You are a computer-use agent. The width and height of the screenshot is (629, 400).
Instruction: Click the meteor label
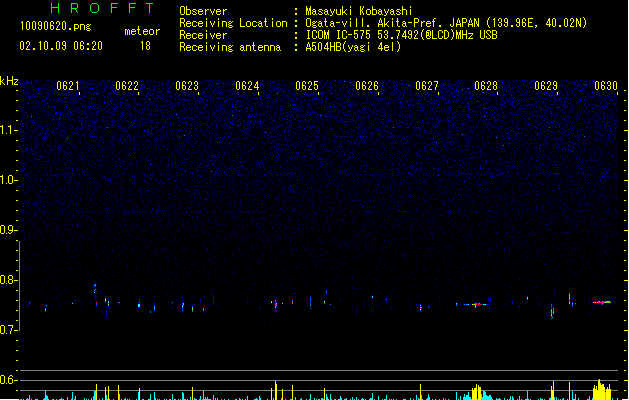click(142, 31)
